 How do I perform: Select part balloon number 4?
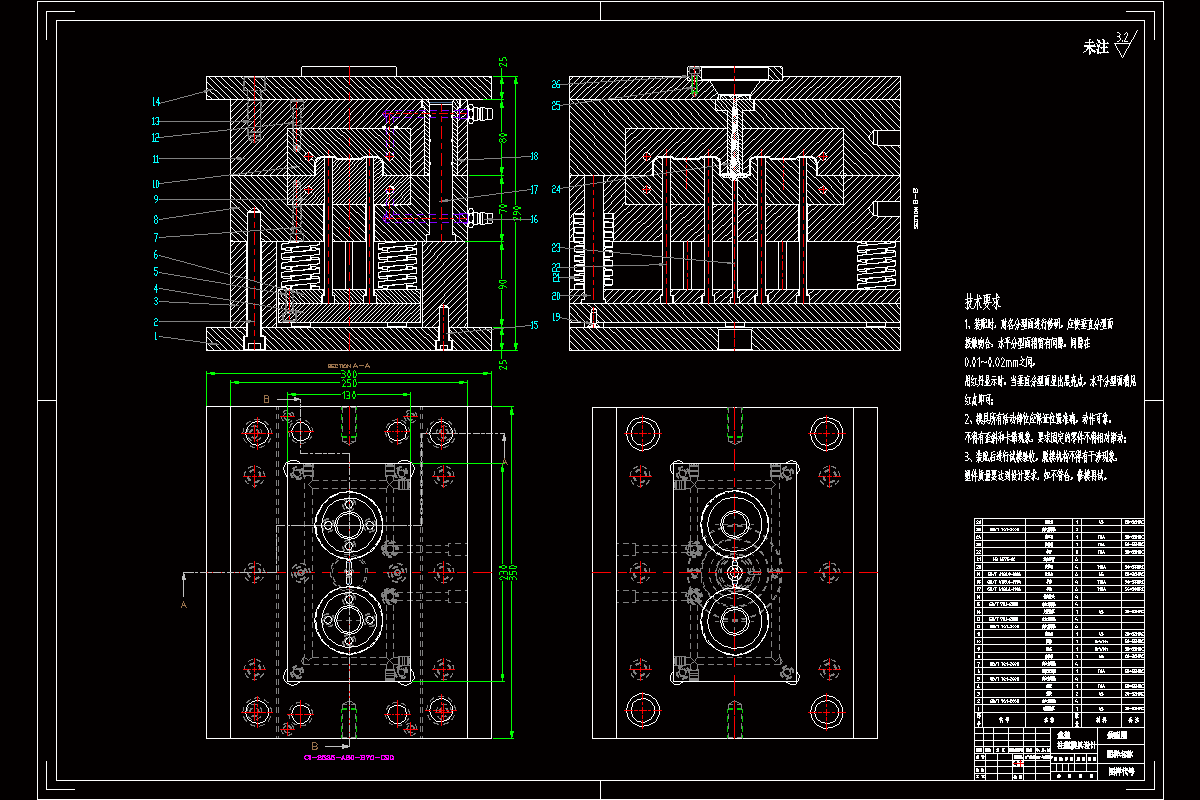pyautogui.click(x=156, y=289)
